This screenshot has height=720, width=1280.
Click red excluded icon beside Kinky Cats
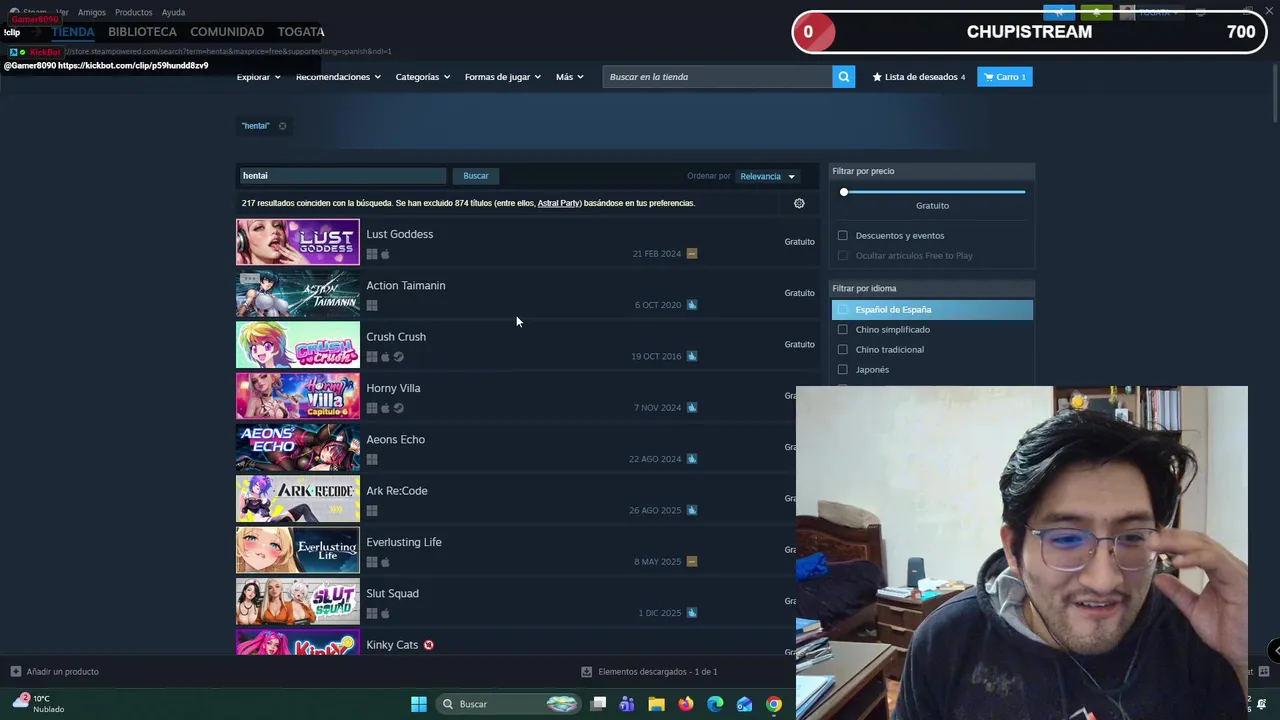[x=428, y=645]
